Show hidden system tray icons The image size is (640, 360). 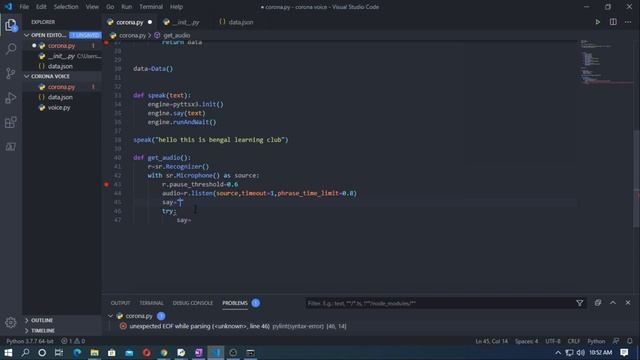[x=558, y=353]
